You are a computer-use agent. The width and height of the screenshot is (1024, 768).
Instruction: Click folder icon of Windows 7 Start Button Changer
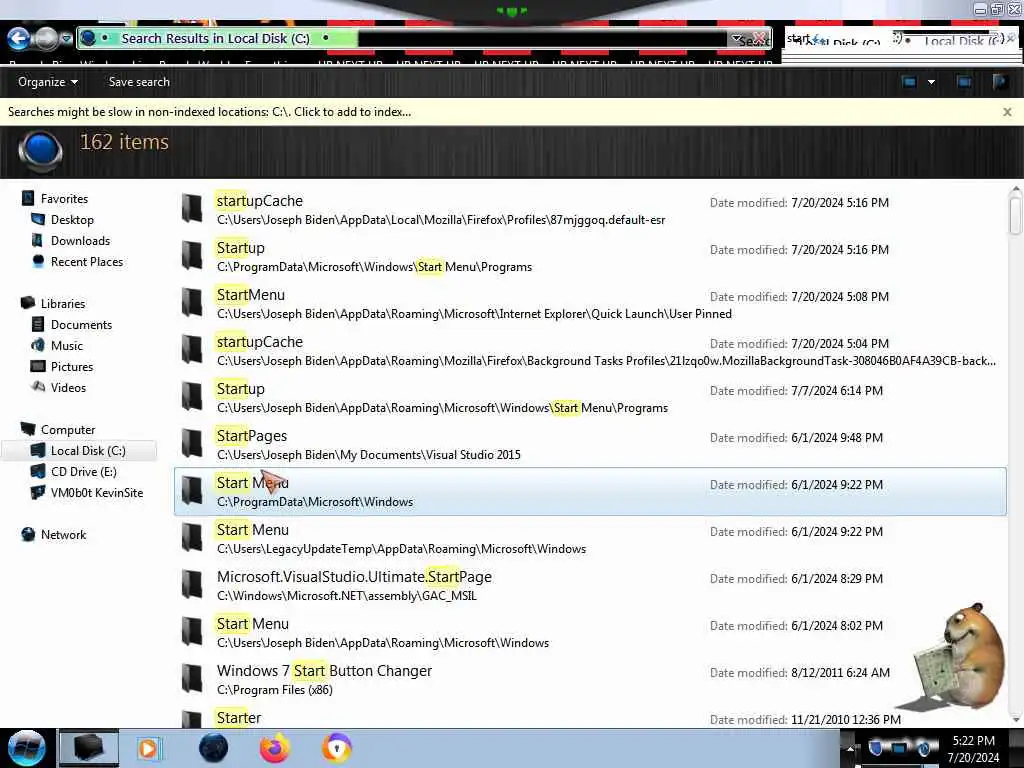point(191,679)
